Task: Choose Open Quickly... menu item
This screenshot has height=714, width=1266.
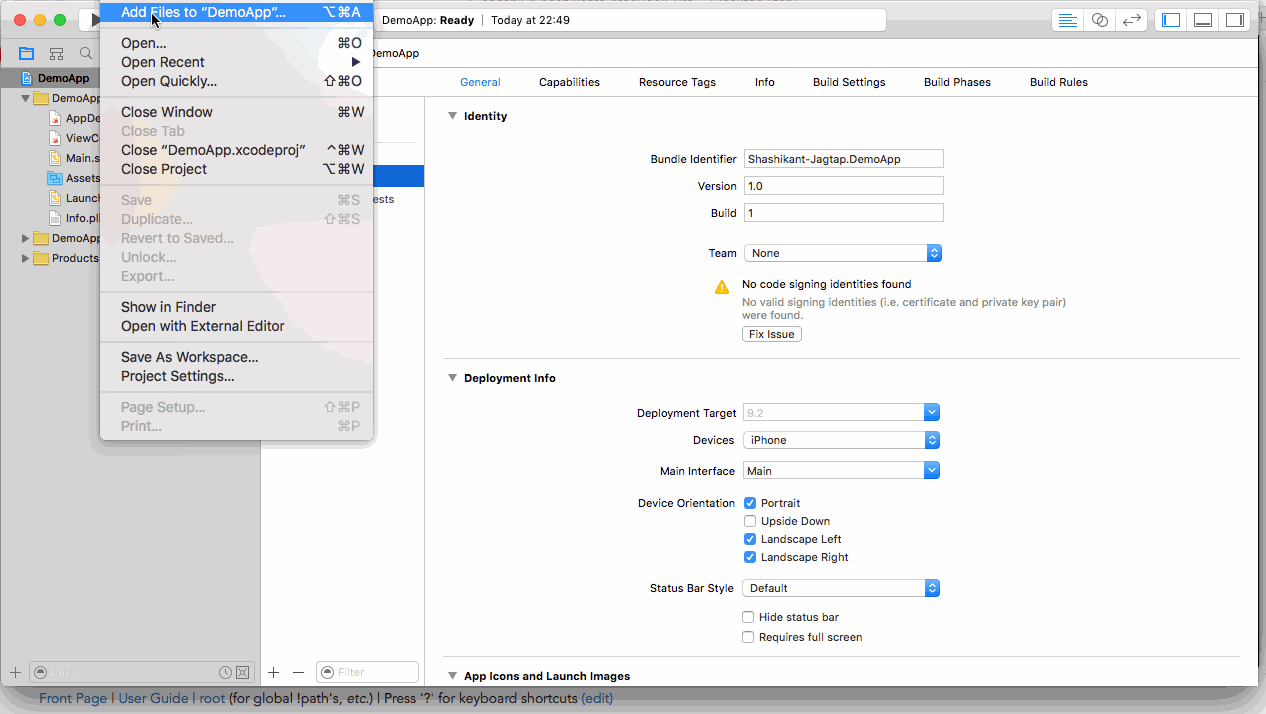Action: tap(236, 81)
